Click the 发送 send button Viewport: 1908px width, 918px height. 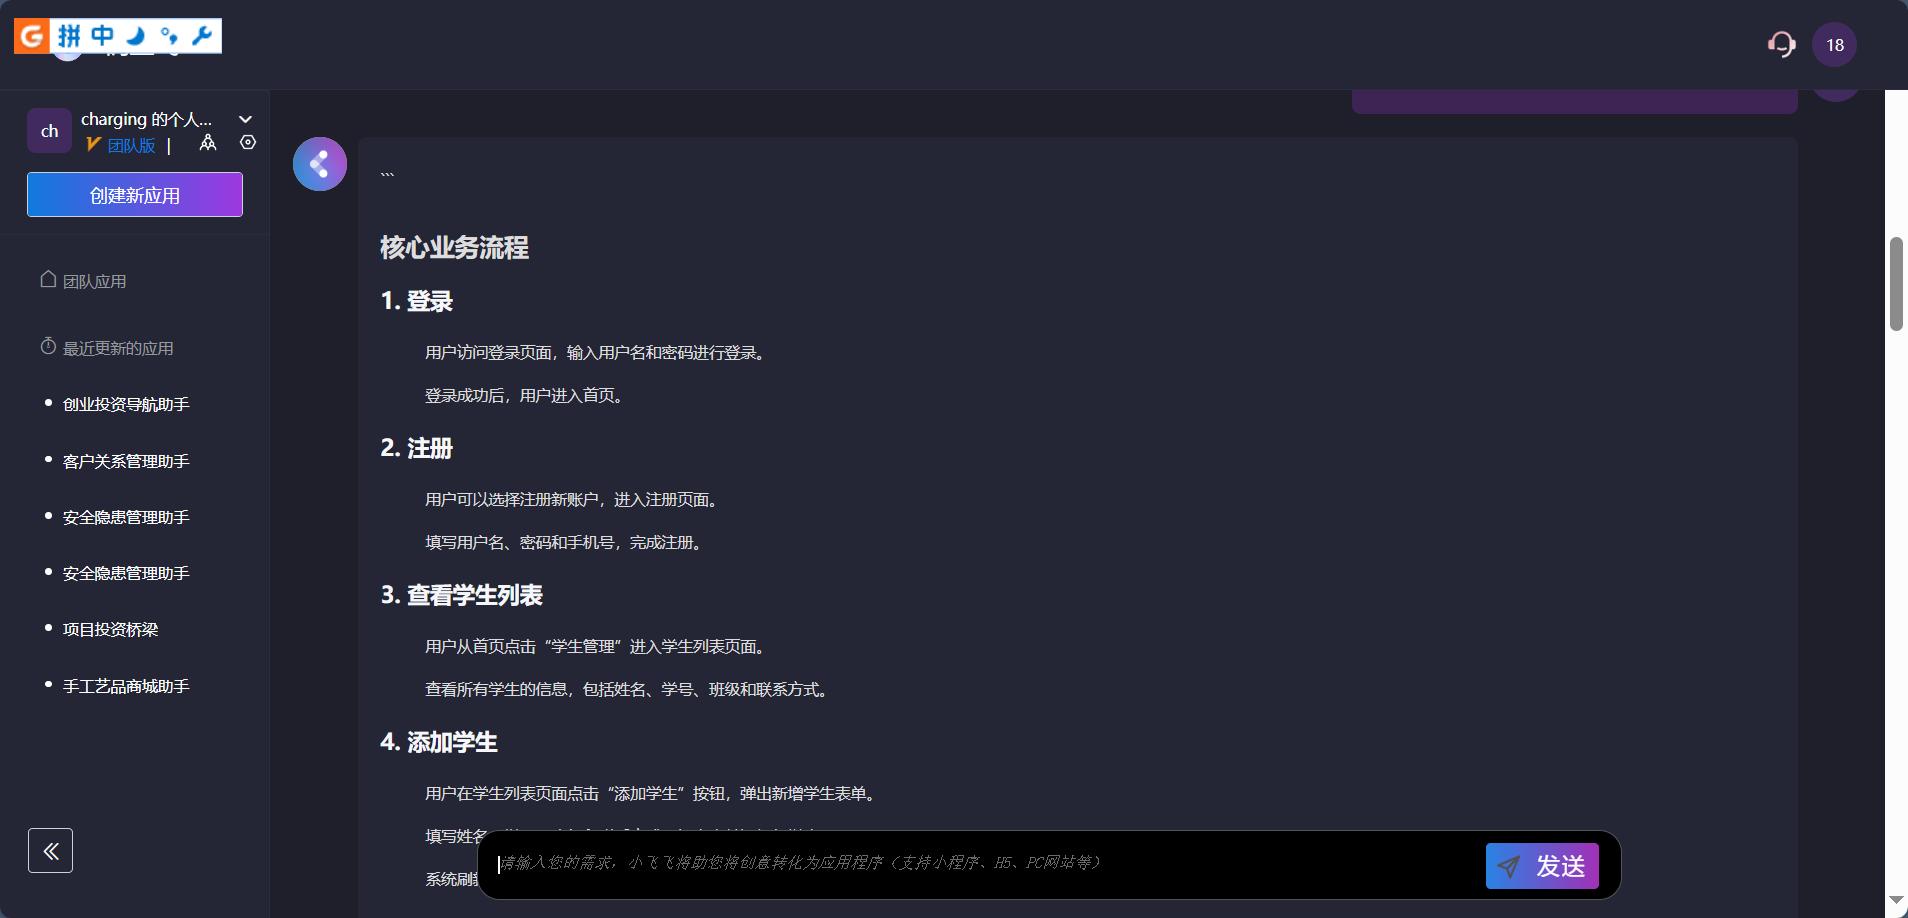coord(1542,866)
